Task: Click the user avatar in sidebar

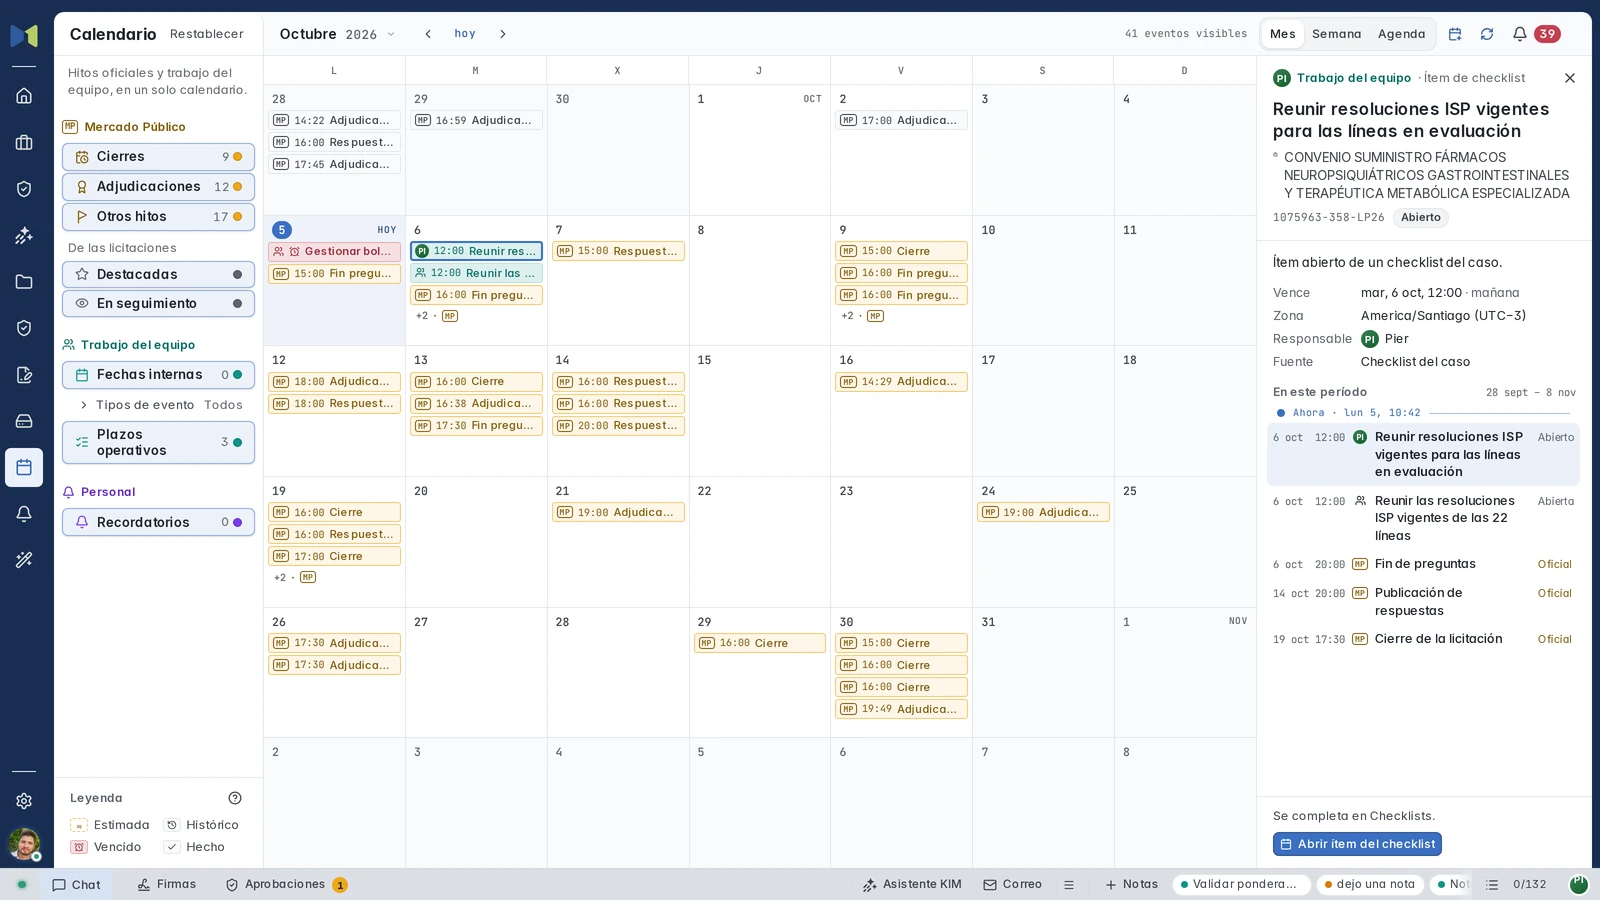Action: pos(24,844)
